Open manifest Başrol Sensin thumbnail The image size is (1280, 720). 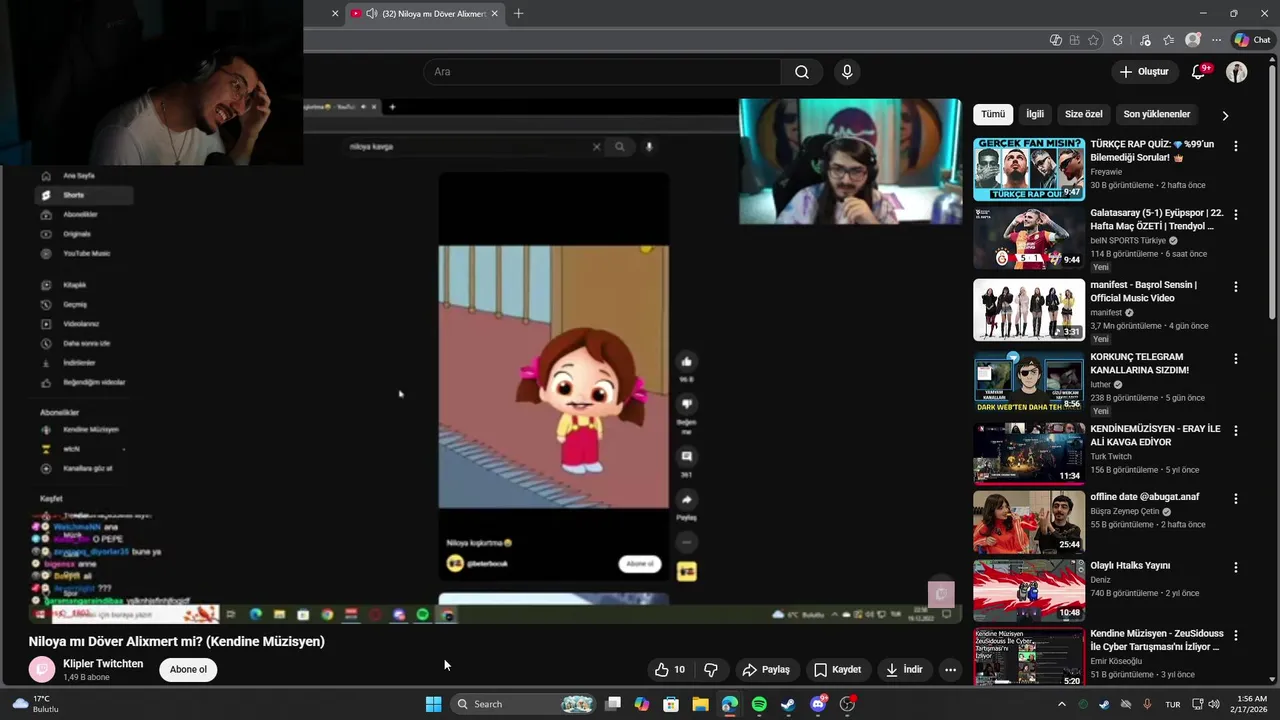[x=1029, y=310]
